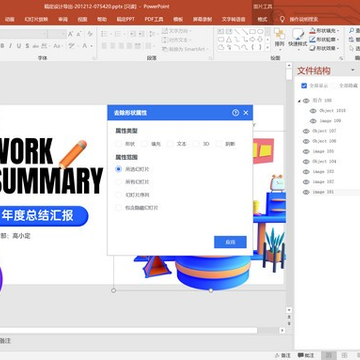The width and height of the screenshot is (360, 360).
Task: Open the 动画 ribbon tab
Action: [10, 19]
